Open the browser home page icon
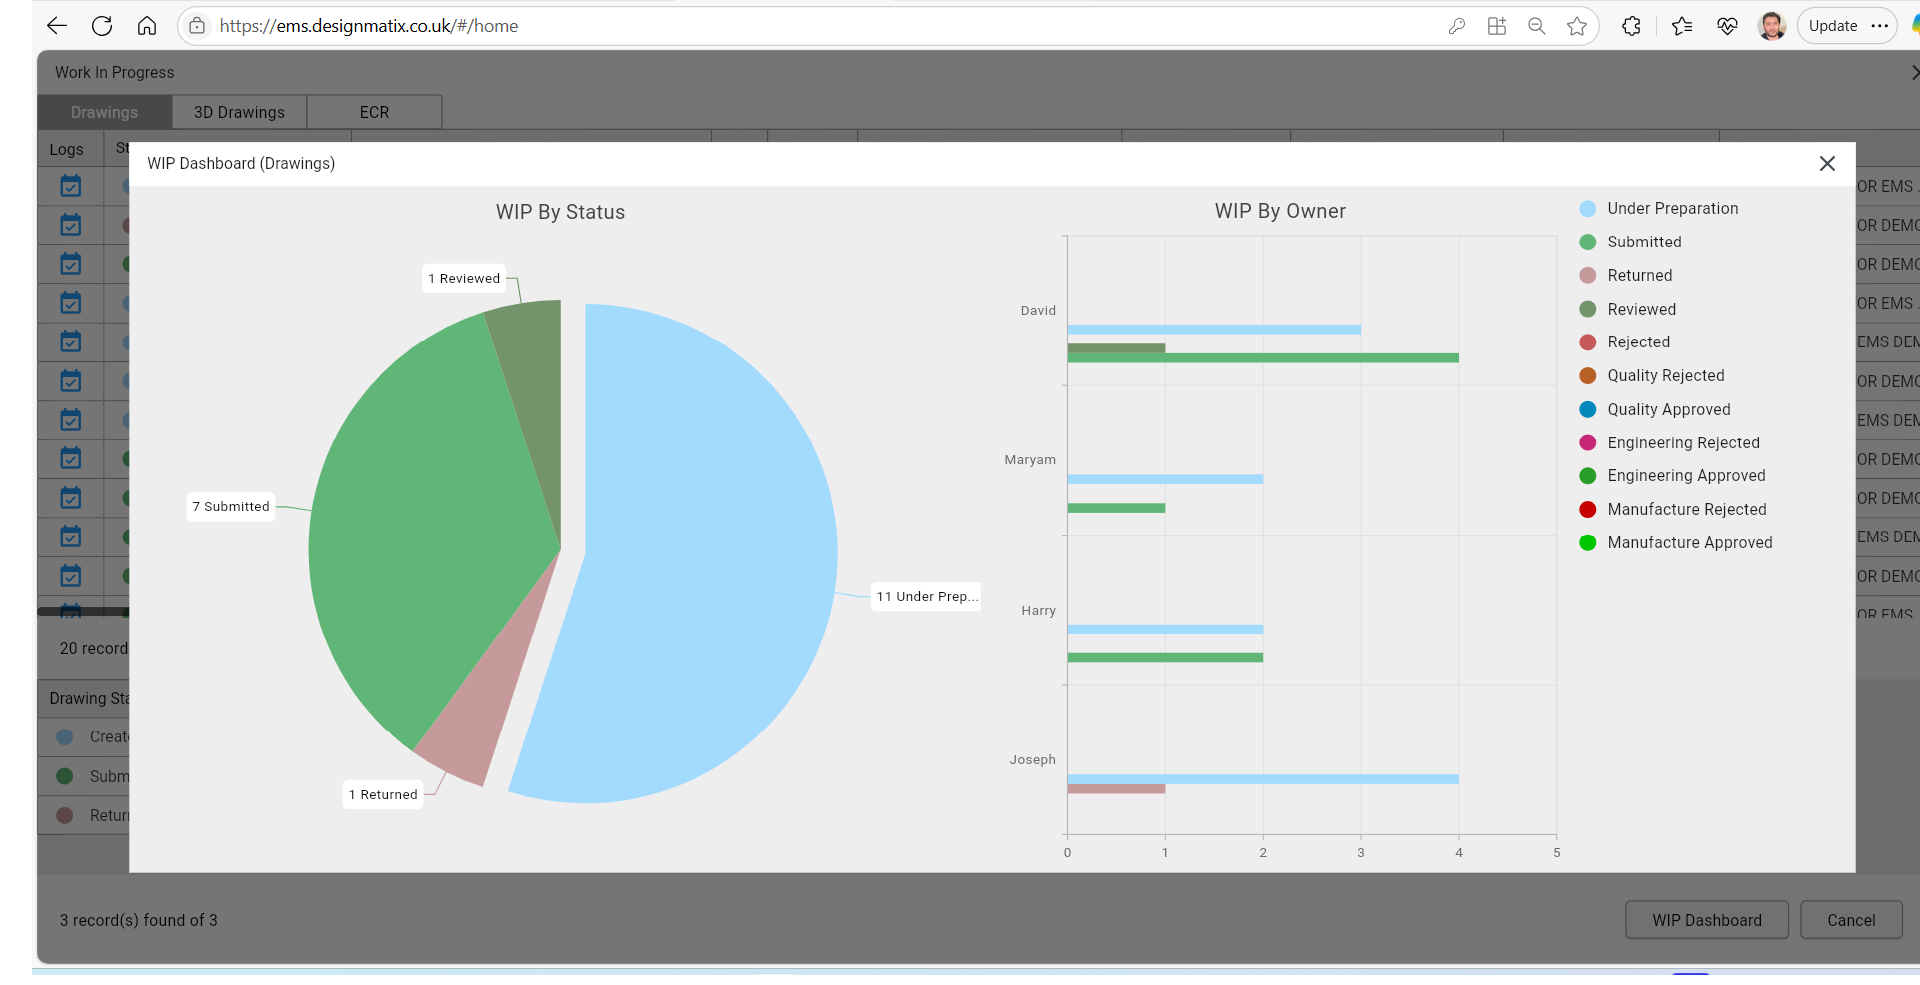The width and height of the screenshot is (1920, 985). (x=147, y=26)
